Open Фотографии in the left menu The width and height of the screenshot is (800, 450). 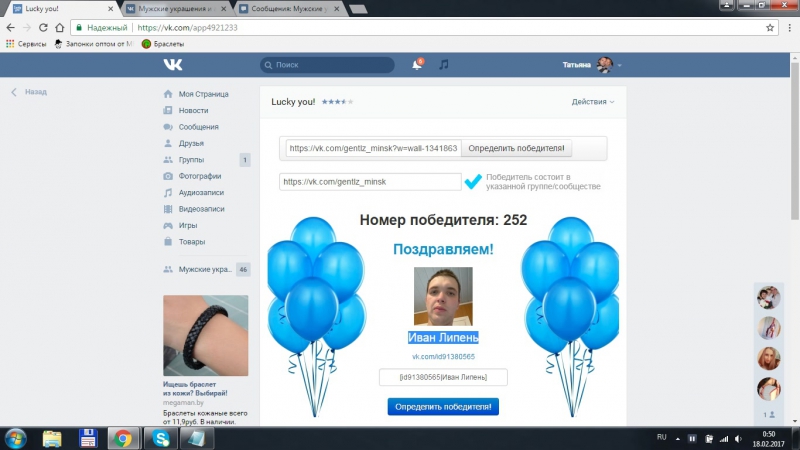[x=200, y=176]
